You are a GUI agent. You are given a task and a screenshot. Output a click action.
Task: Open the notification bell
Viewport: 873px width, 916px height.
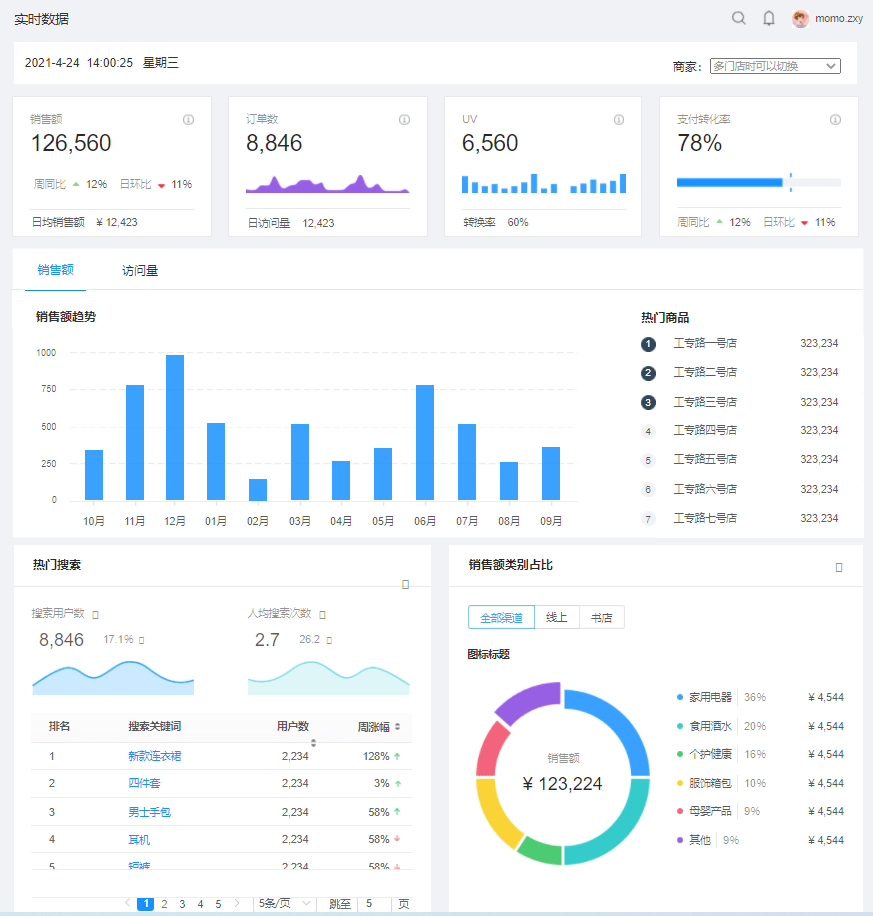pos(769,18)
